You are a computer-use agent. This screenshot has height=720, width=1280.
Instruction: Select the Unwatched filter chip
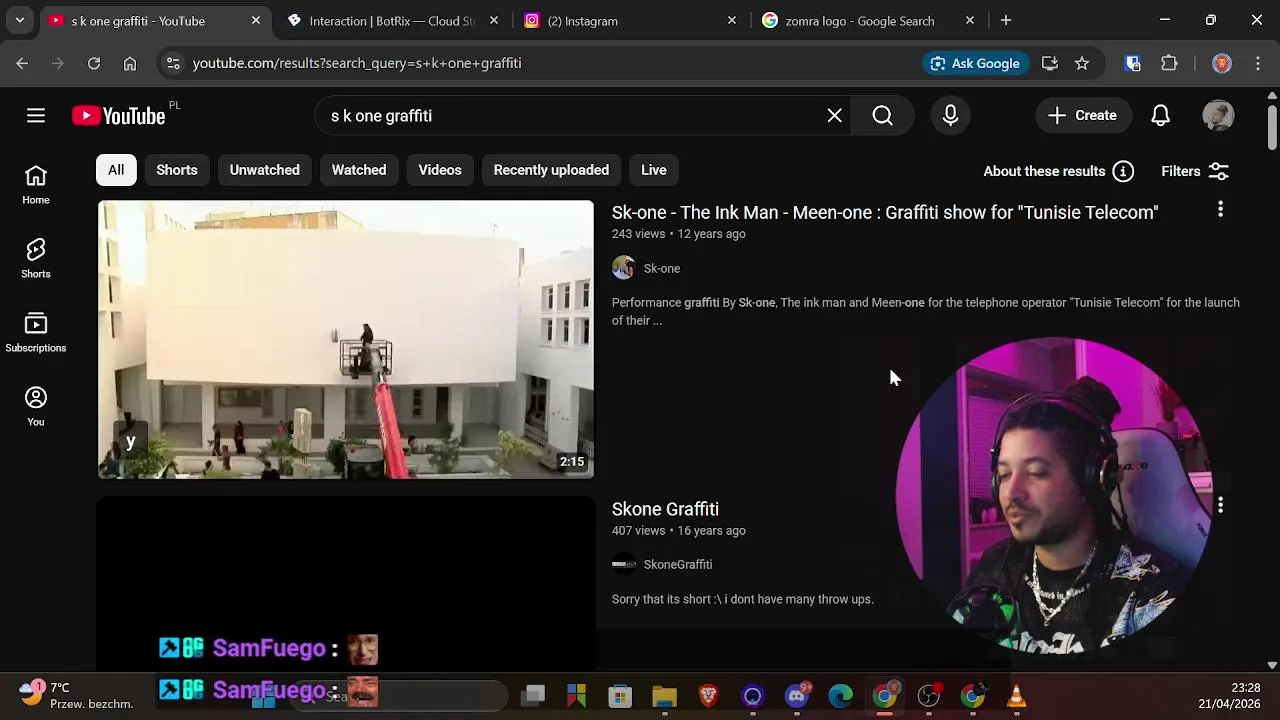[x=265, y=170]
